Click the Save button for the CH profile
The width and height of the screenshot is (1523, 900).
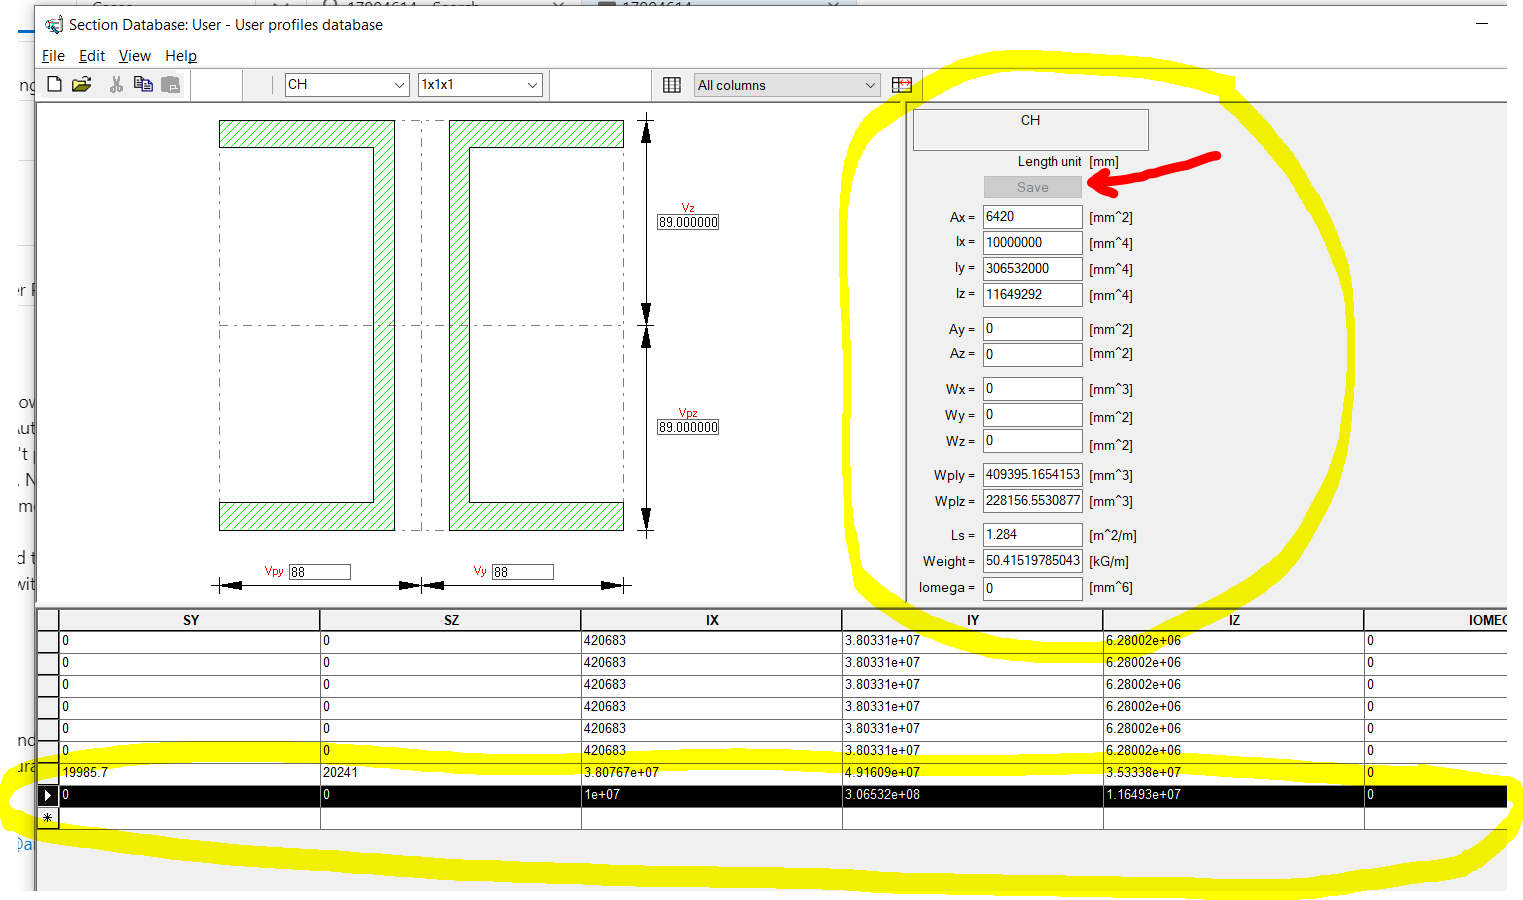1032,187
